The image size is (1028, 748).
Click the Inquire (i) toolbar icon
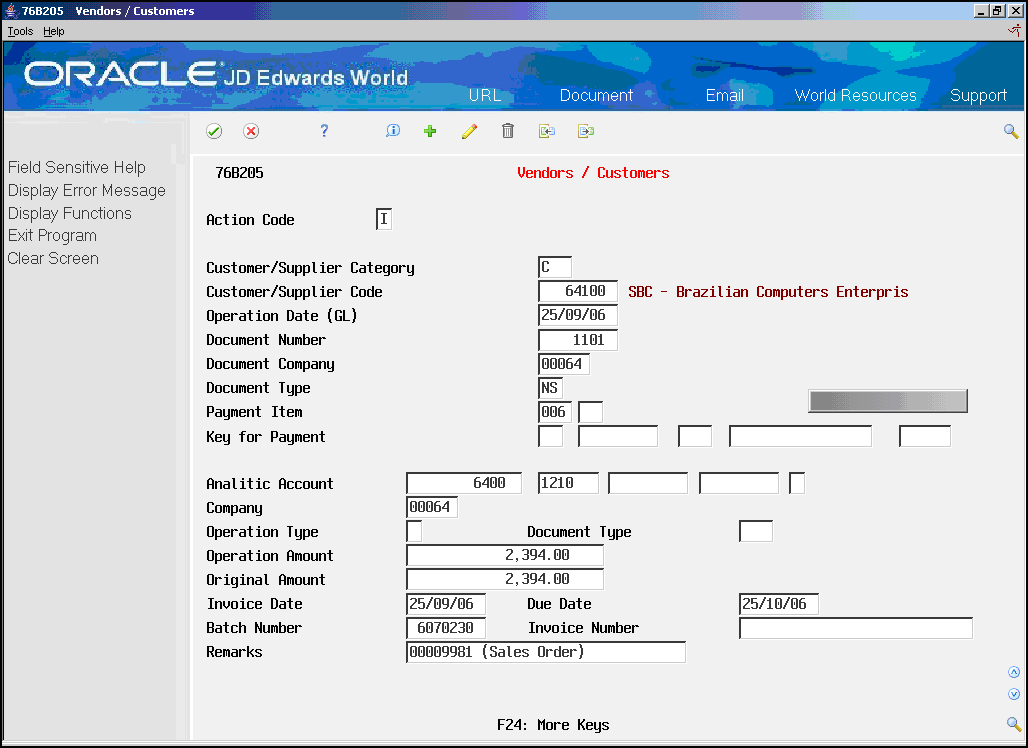393,131
